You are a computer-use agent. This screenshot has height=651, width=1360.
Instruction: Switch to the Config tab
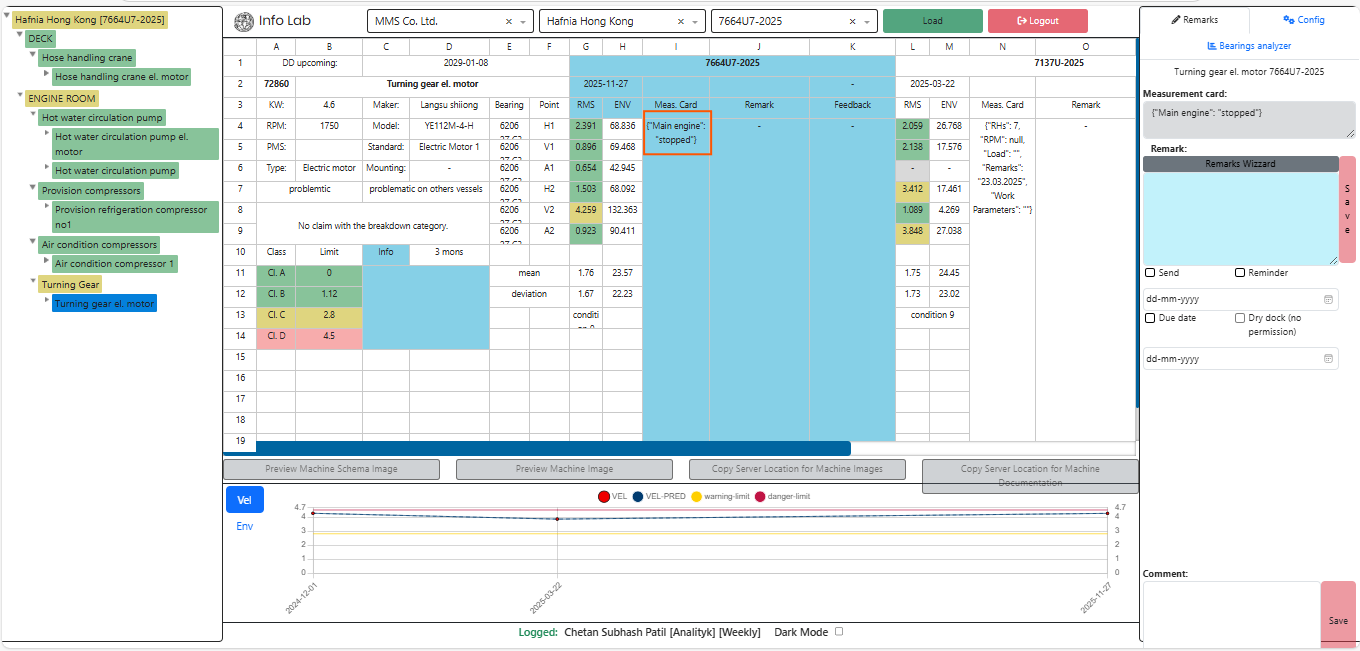[1303, 20]
